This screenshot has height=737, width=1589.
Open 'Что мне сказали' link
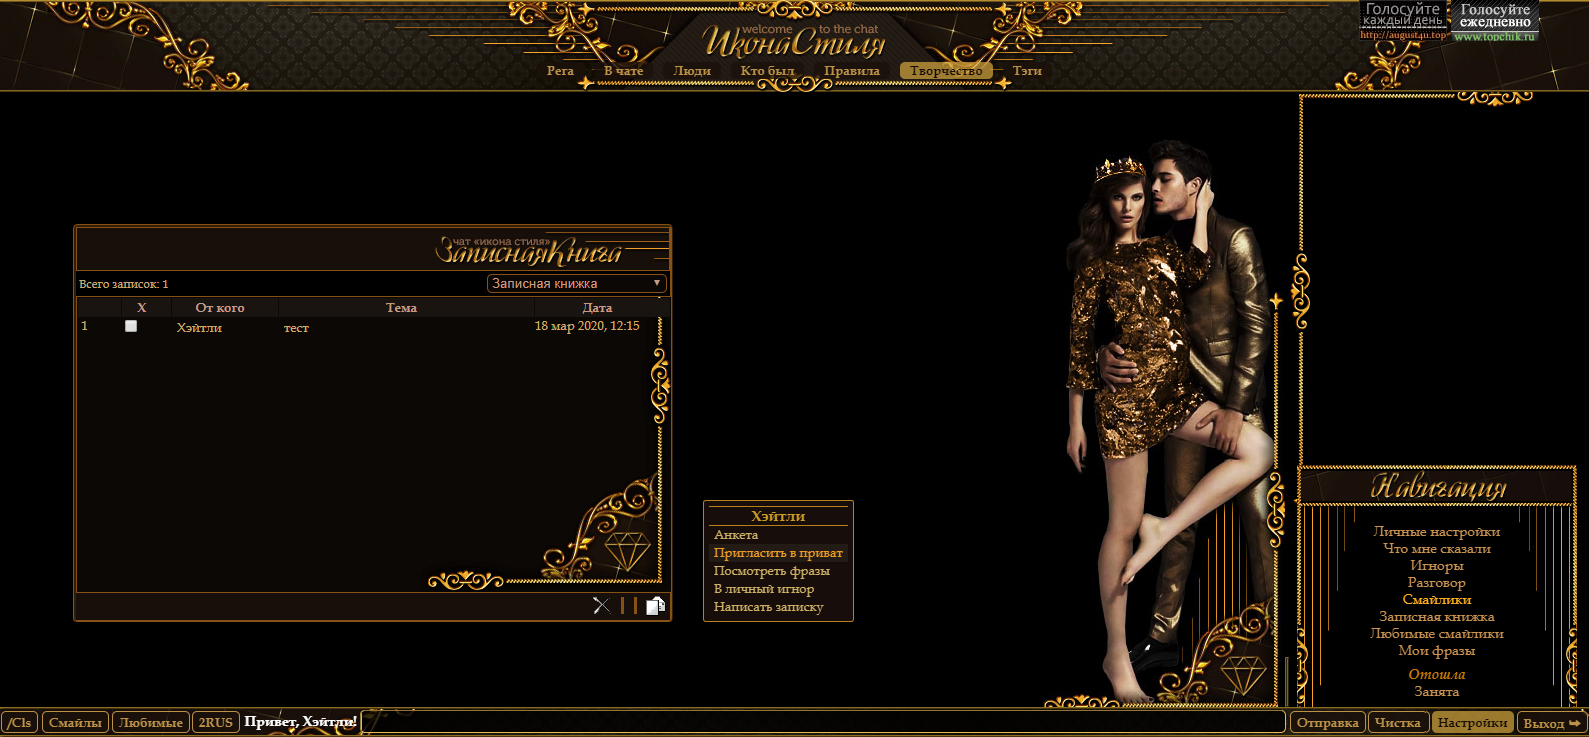click(x=1437, y=548)
